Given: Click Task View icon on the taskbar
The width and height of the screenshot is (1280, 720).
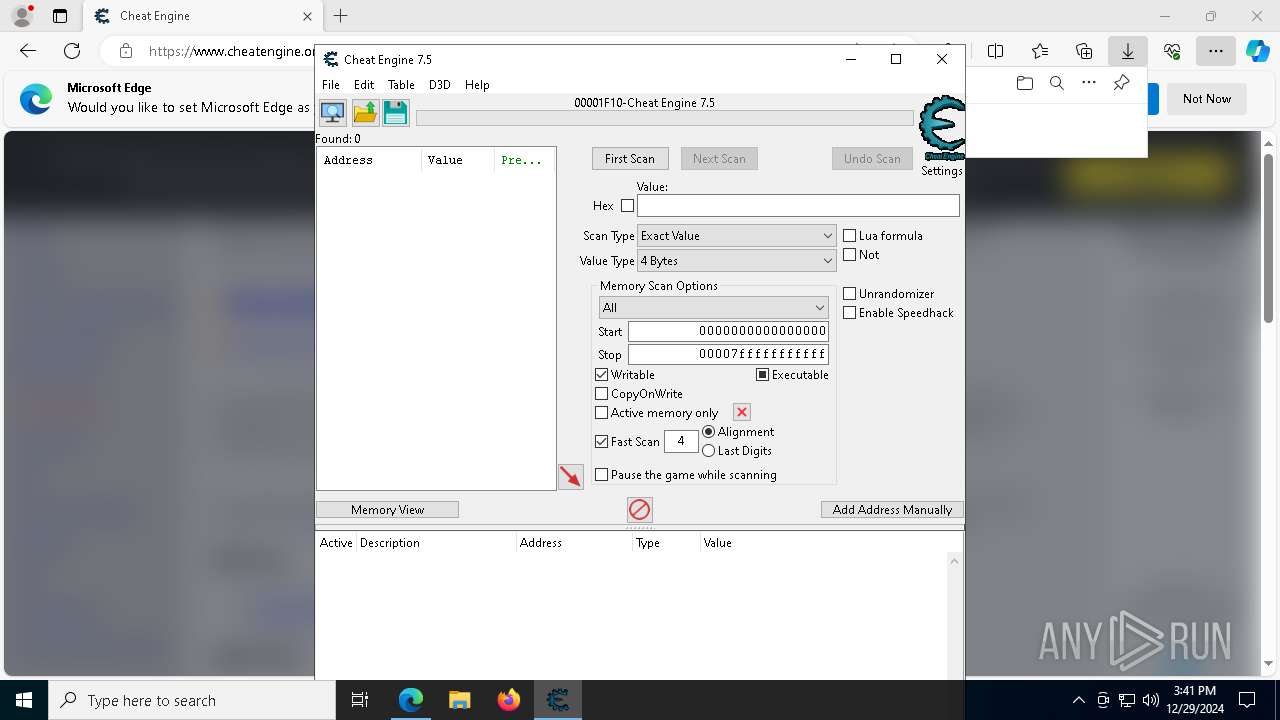Looking at the screenshot, I should click(x=360, y=700).
